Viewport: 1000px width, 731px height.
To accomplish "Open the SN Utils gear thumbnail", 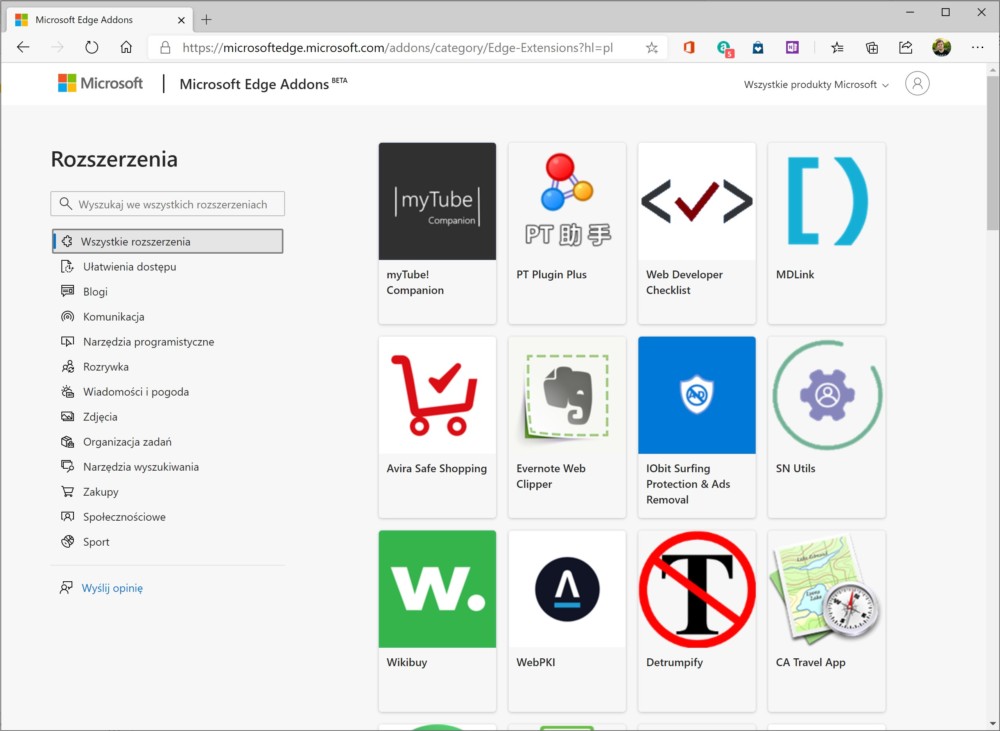I will click(827, 395).
